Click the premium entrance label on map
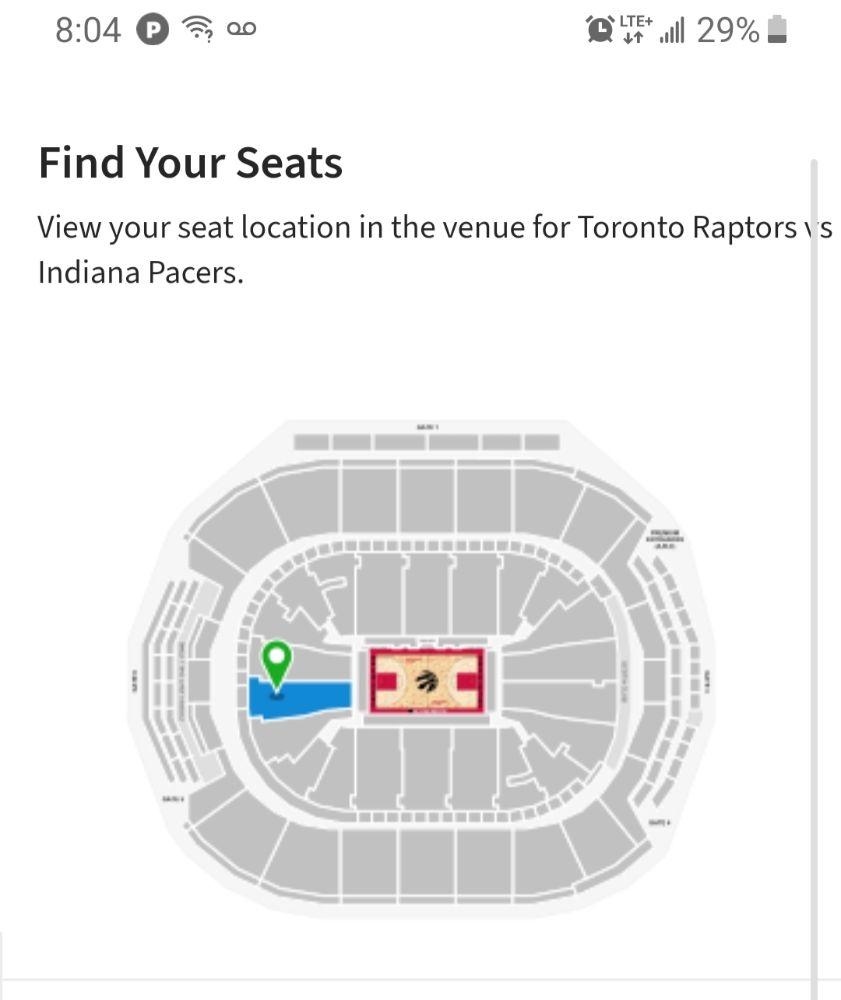841x1000 pixels. 667,538
